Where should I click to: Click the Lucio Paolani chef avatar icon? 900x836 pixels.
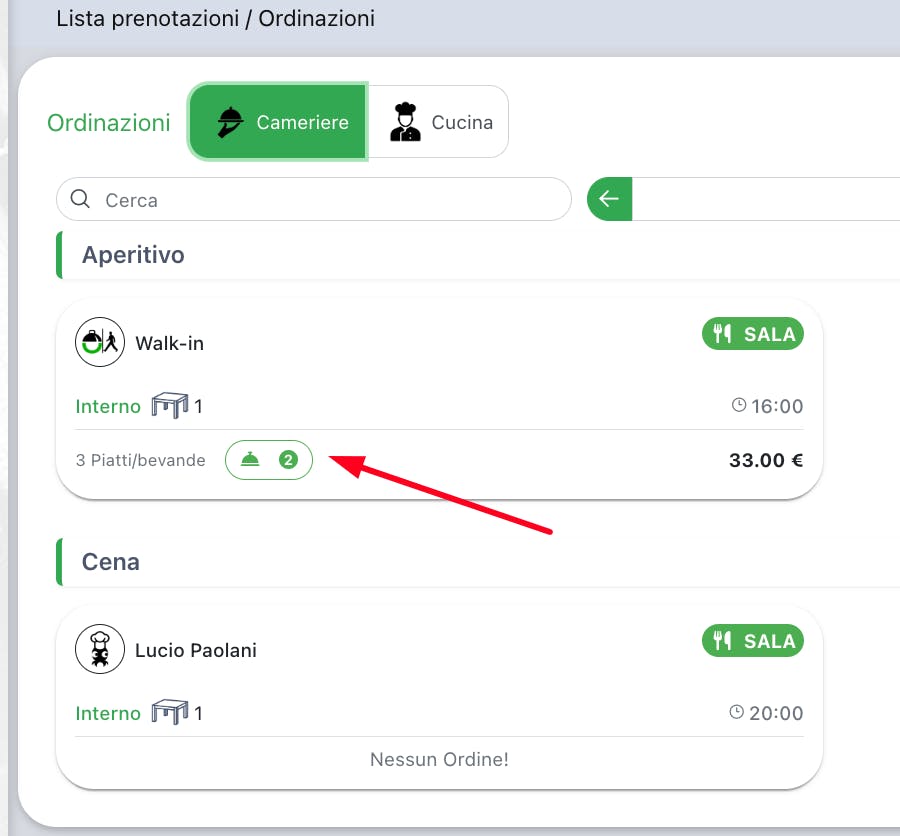100,649
